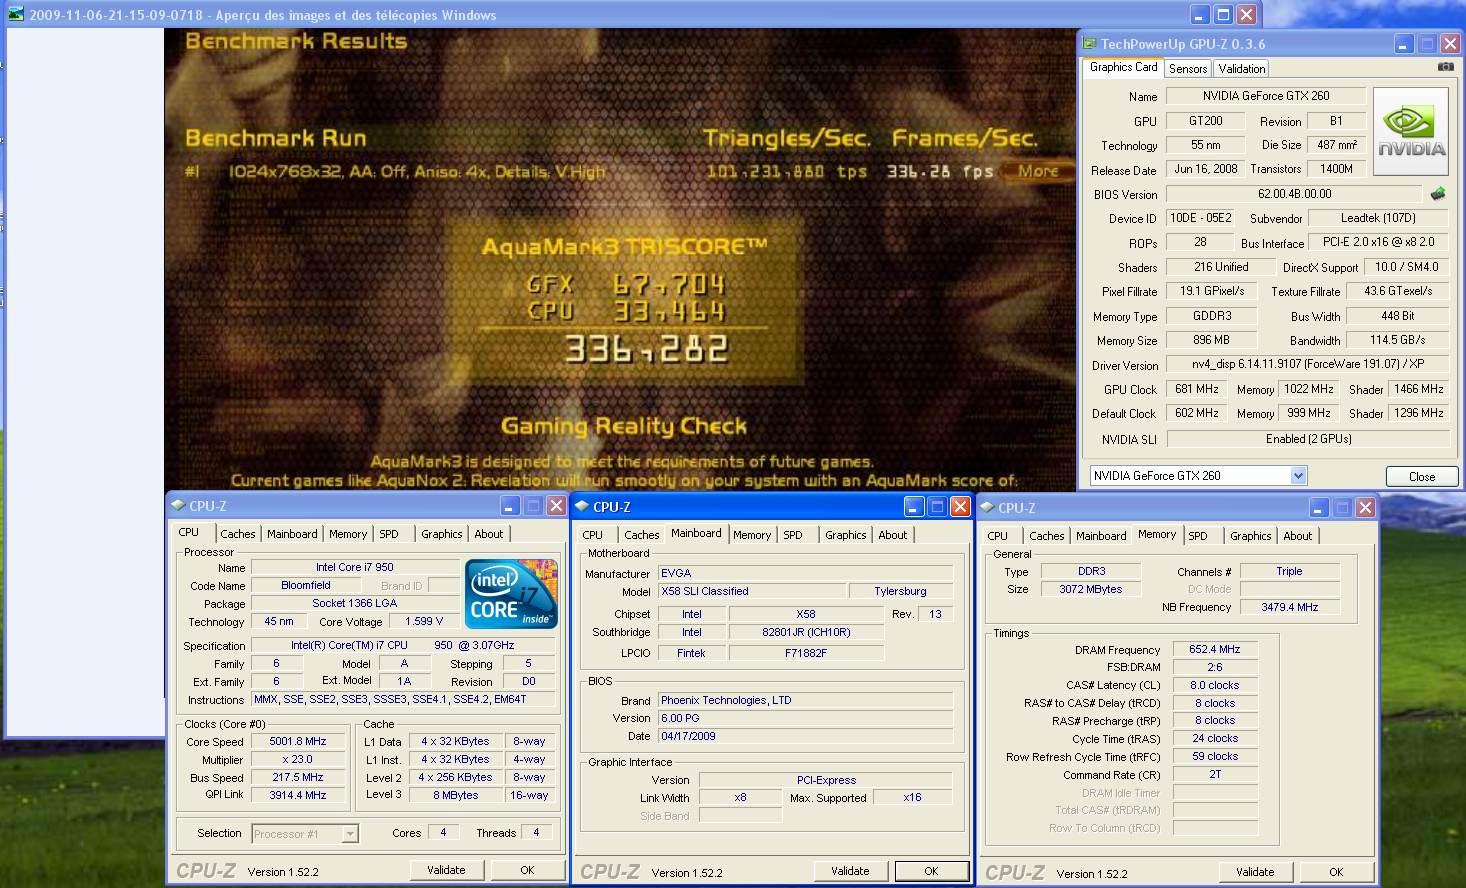
Task: Click the Core Speed value 5001.8 MHz
Action: point(297,741)
